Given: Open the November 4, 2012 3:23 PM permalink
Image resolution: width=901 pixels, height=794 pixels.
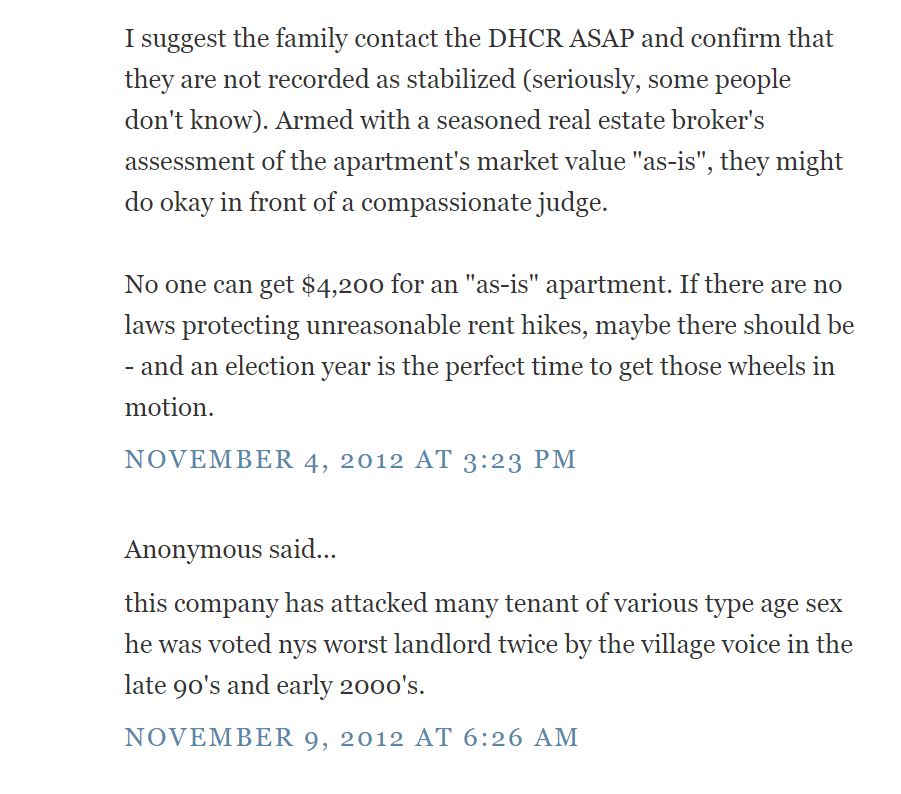Looking at the screenshot, I should [x=350, y=459].
